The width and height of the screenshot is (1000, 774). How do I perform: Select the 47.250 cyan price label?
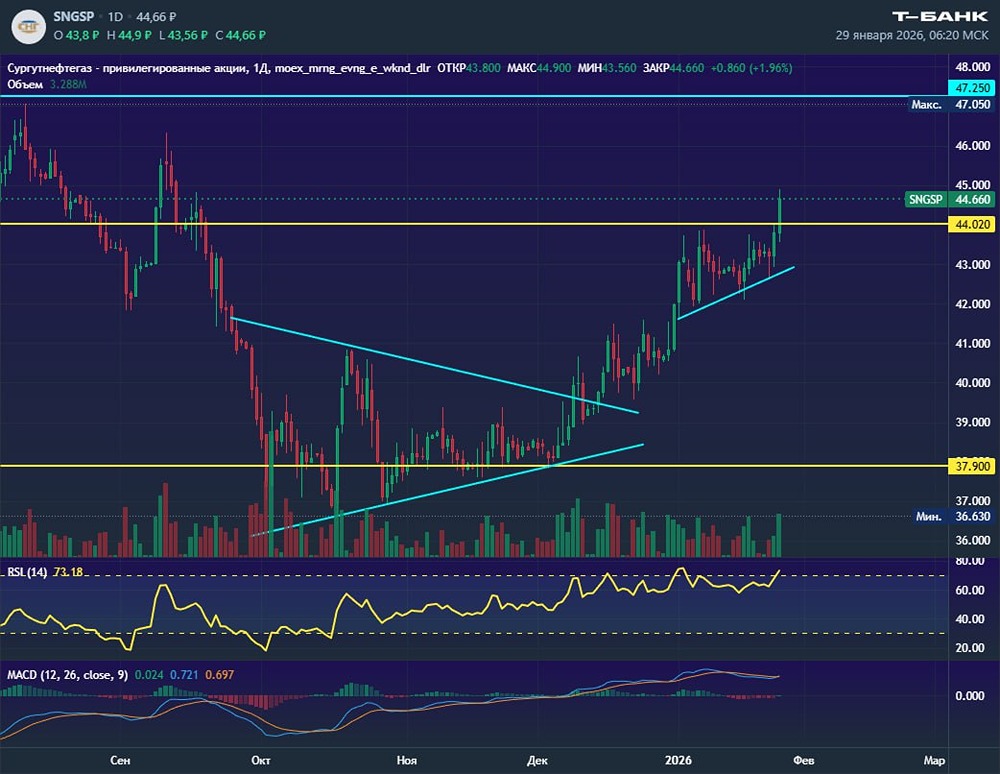coord(971,88)
